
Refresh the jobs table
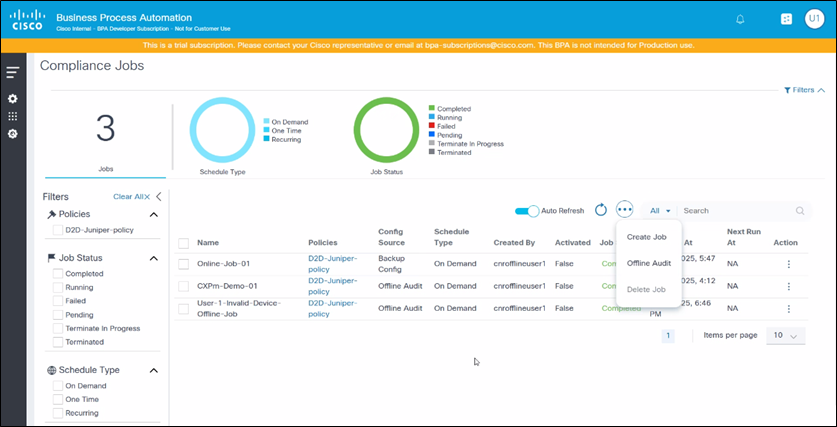click(601, 210)
